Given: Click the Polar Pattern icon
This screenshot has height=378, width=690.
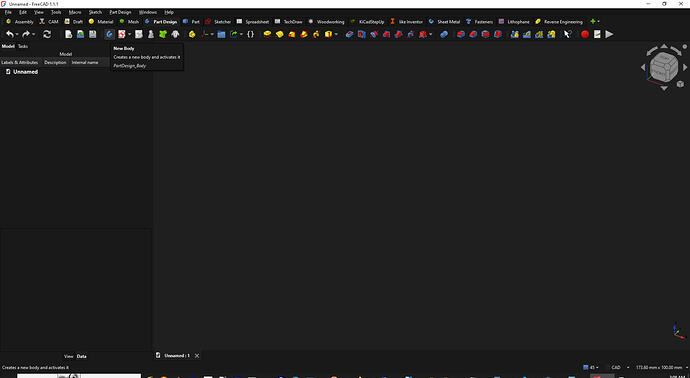Looking at the screenshot, I should click(x=539, y=34).
